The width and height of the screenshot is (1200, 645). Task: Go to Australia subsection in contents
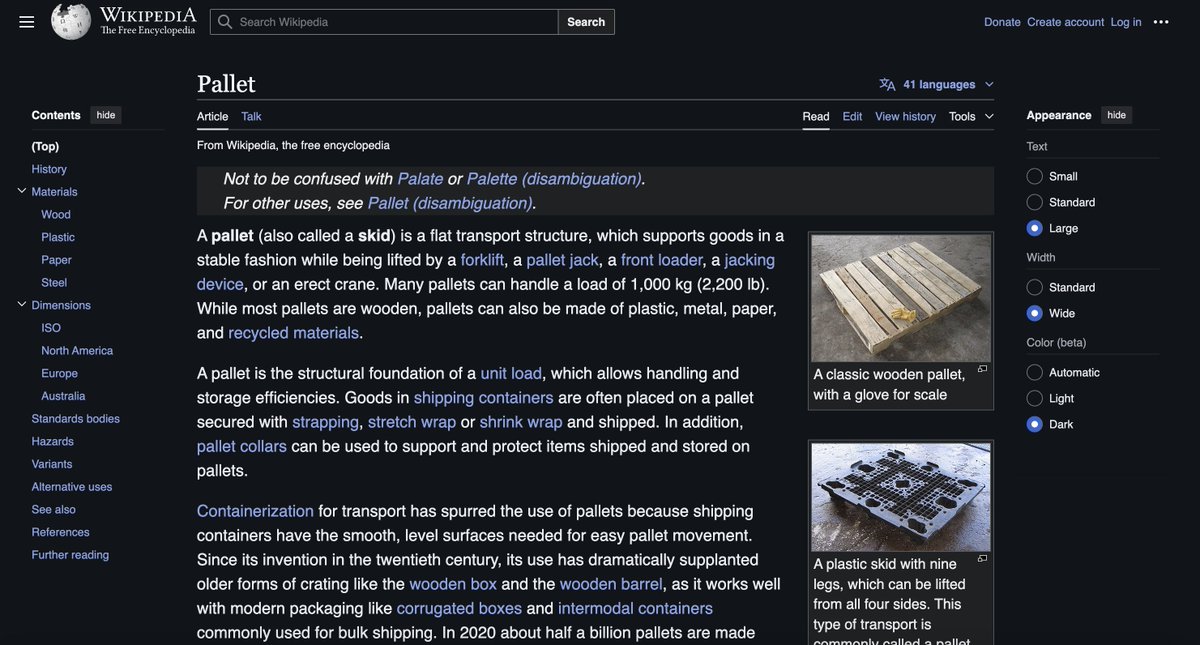pos(63,396)
